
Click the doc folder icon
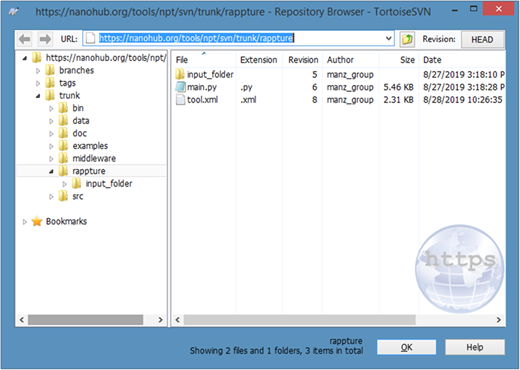pos(63,133)
